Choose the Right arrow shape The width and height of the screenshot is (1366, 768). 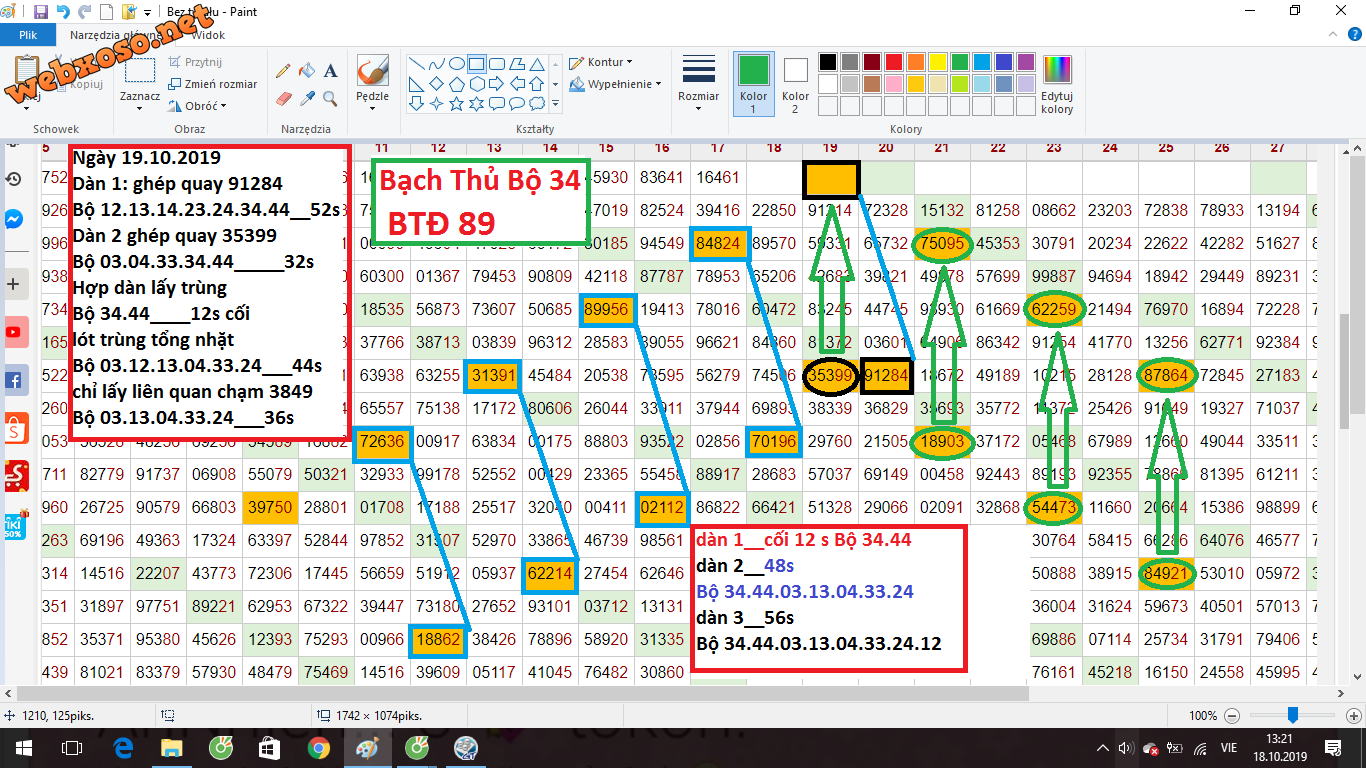(497, 83)
